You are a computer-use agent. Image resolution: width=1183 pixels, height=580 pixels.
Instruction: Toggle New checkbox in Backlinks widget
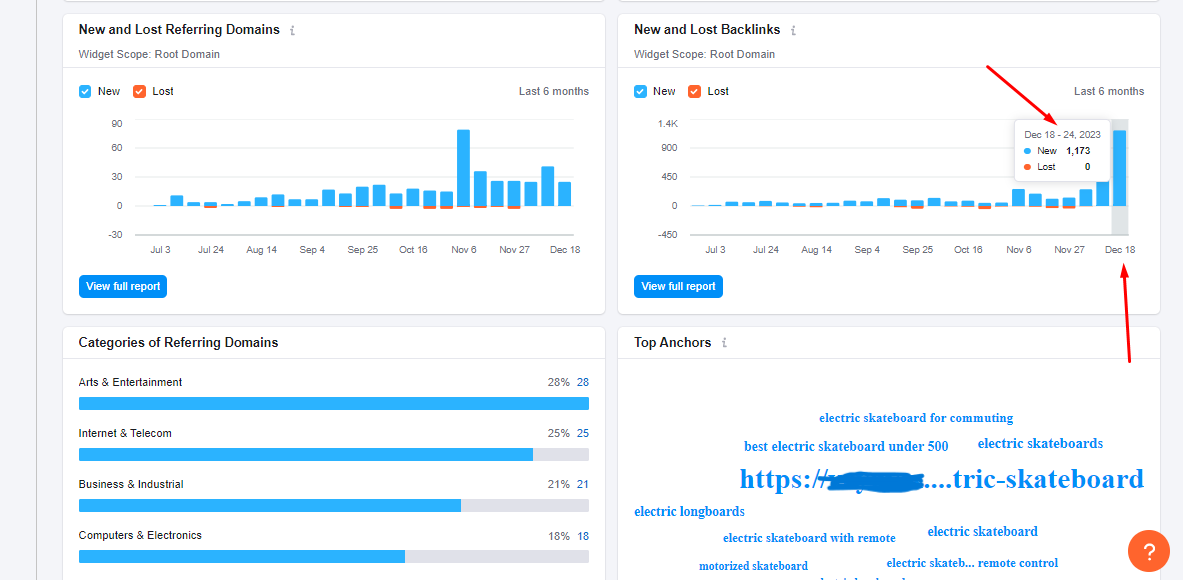[x=640, y=91]
